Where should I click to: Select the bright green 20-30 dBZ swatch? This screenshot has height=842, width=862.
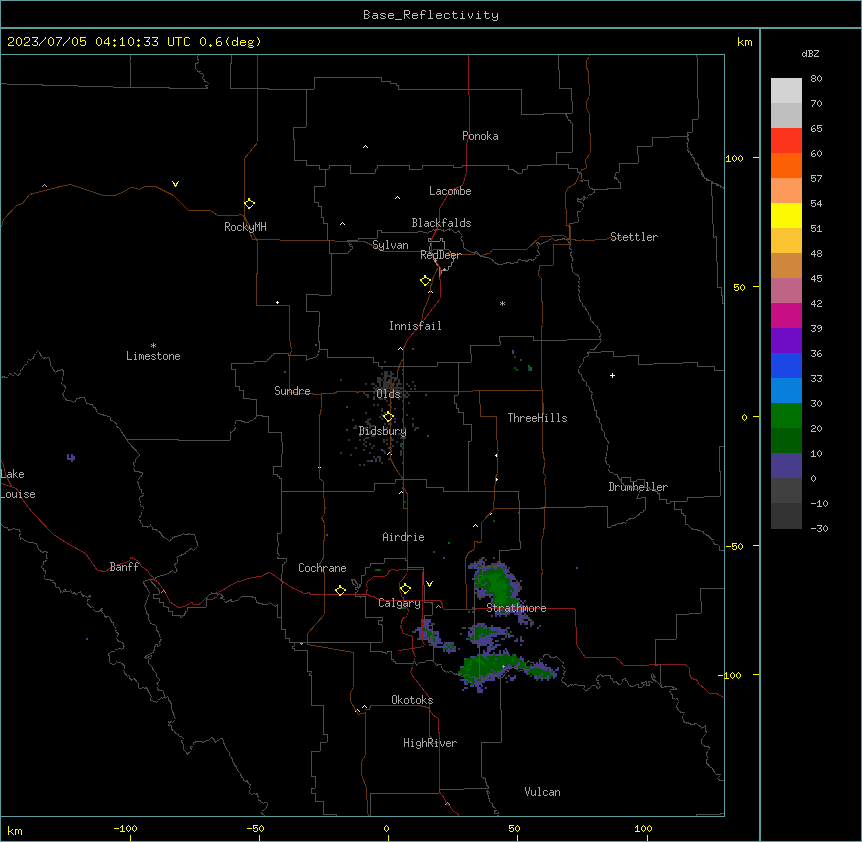786,416
